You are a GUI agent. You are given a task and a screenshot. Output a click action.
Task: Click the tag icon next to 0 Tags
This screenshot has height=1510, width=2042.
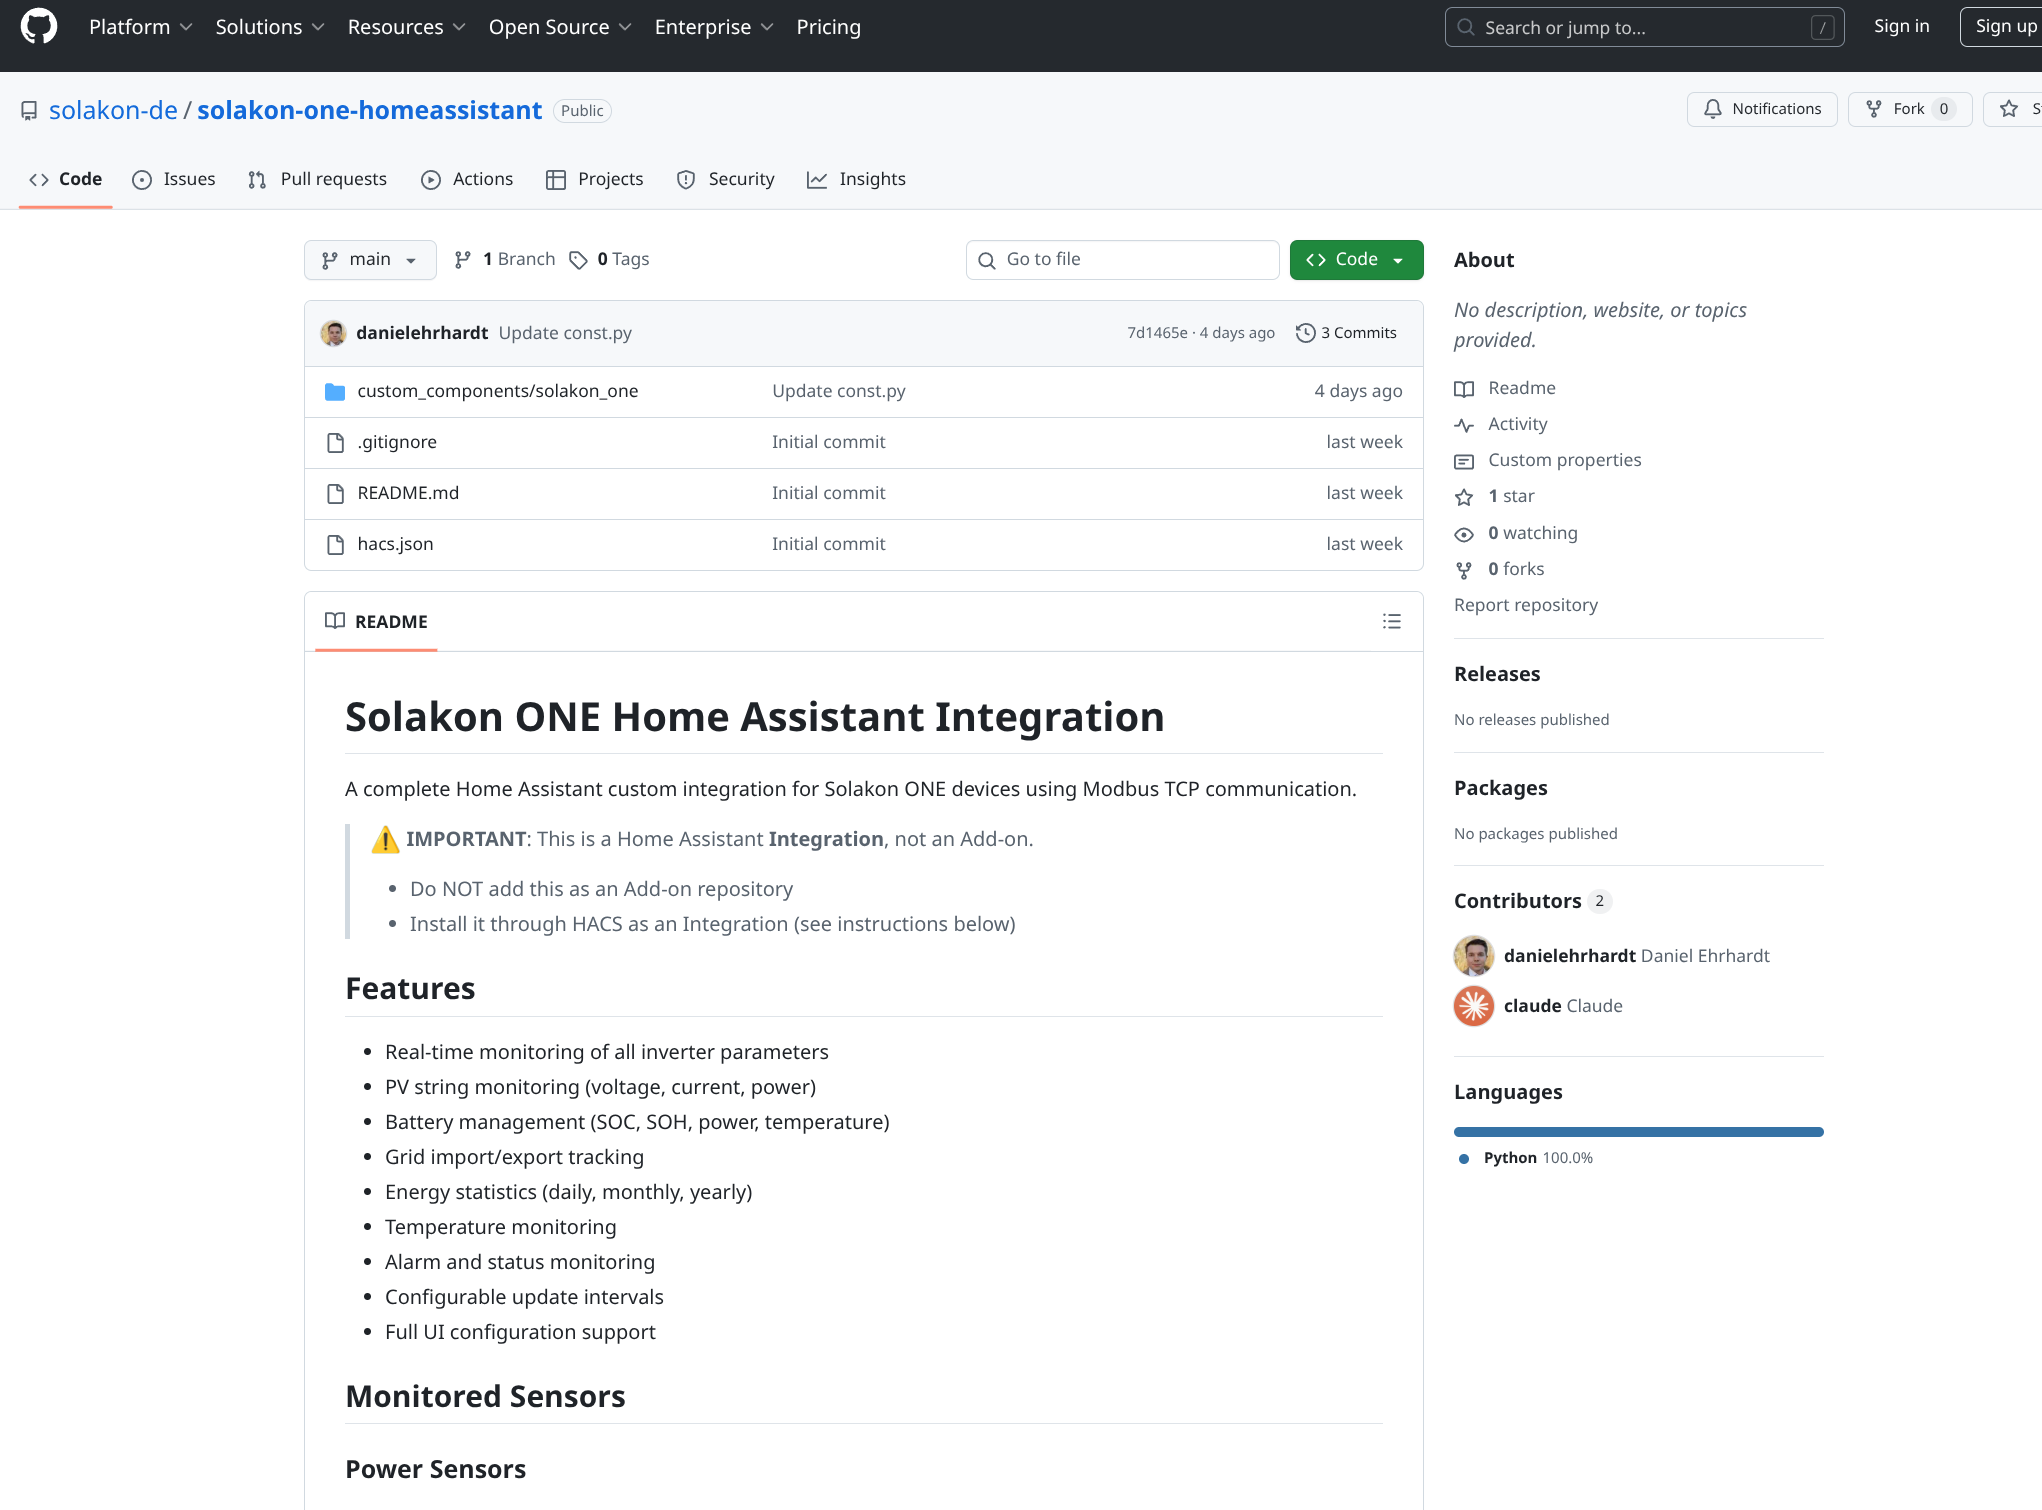(578, 260)
